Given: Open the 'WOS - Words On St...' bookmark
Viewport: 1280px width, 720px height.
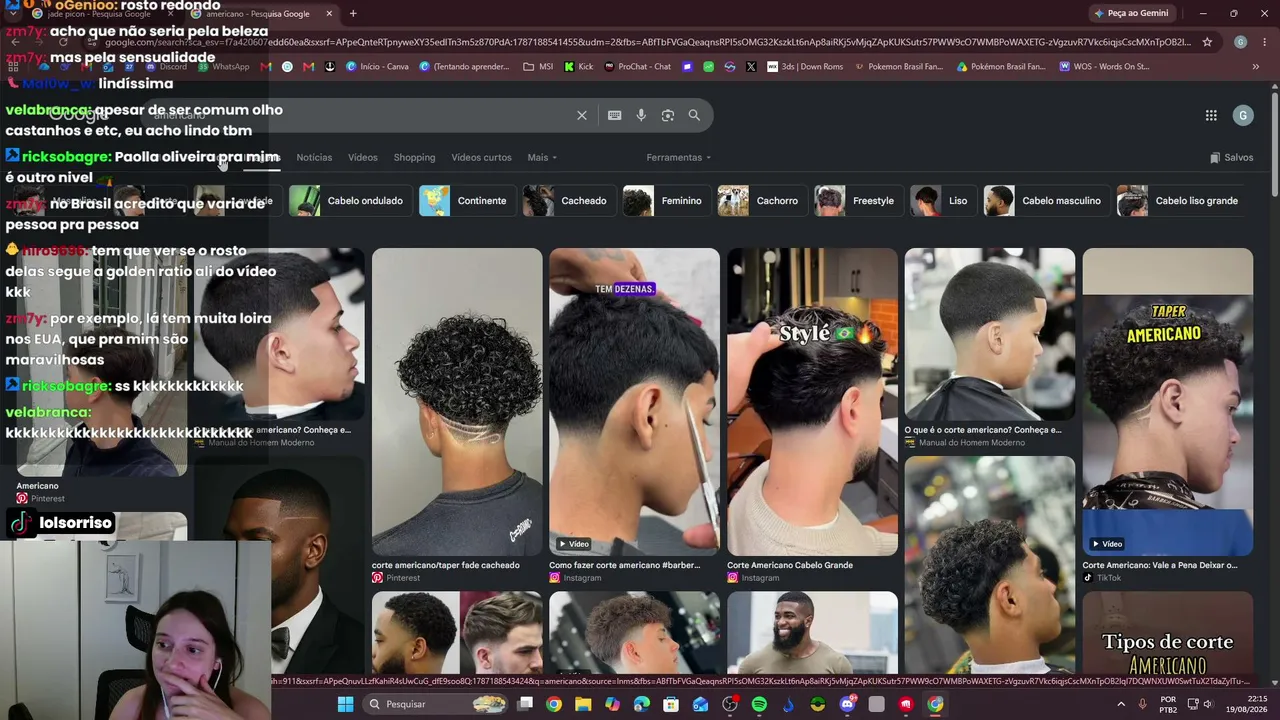Looking at the screenshot, I should point(1102,67).
